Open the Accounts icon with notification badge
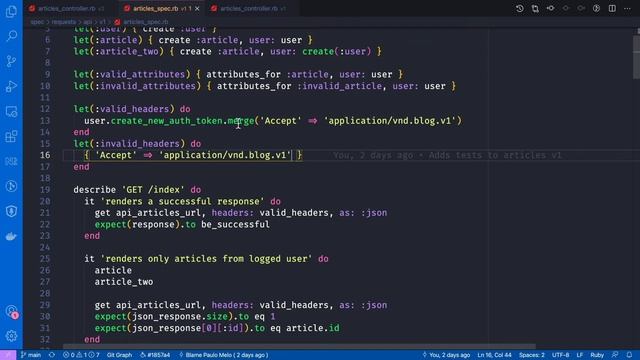This screenshot has height=360, width=640. click(x=11, y=311)
